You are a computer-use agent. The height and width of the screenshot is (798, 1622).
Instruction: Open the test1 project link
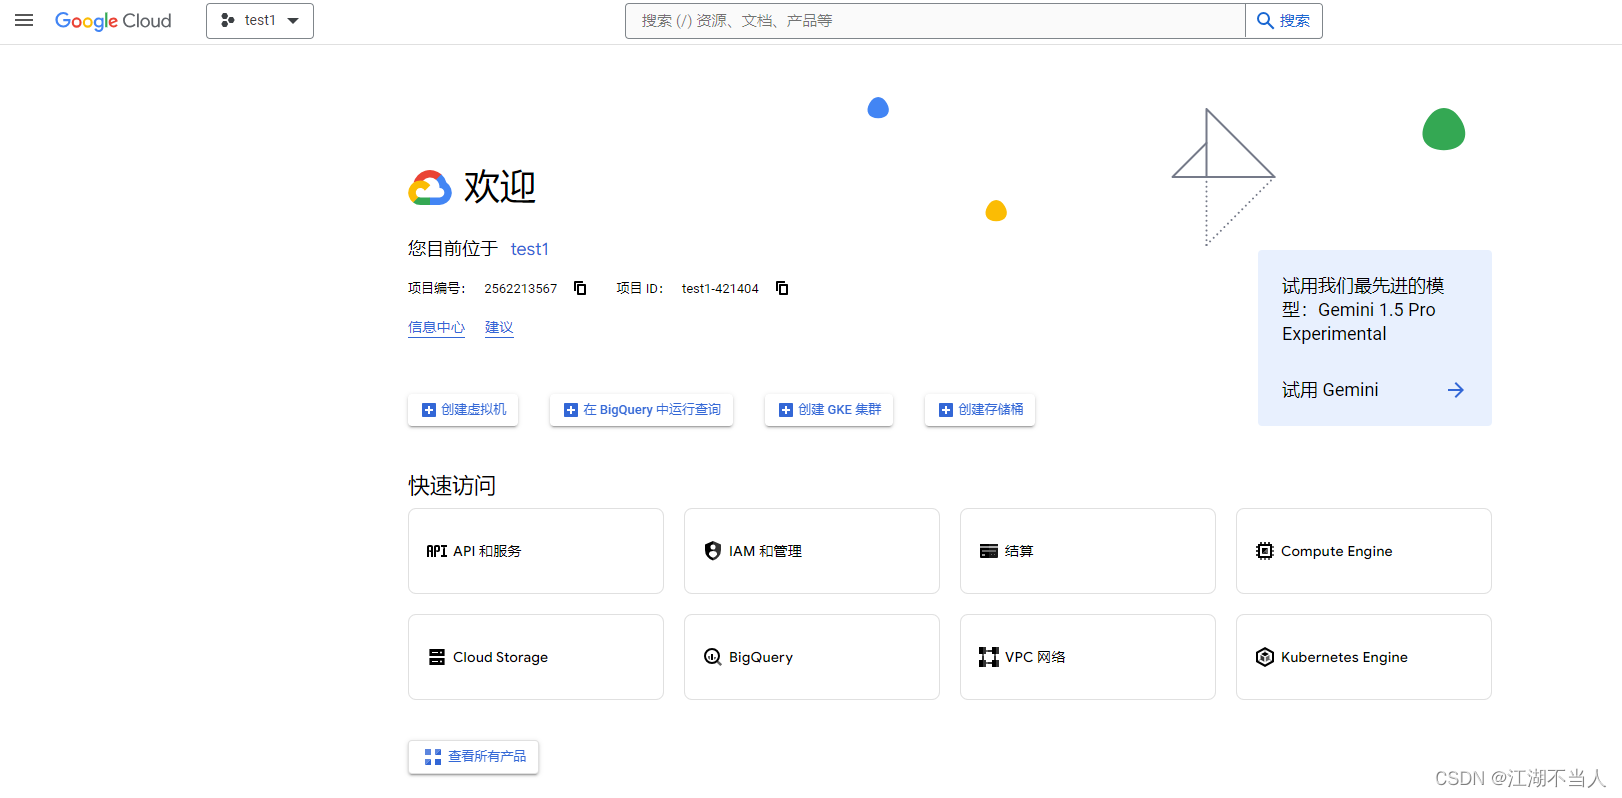(530, 249)
